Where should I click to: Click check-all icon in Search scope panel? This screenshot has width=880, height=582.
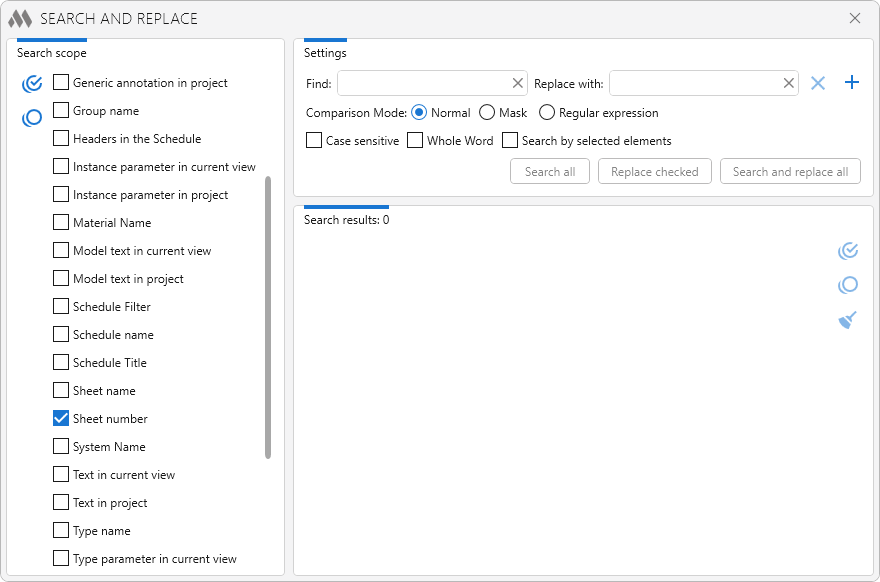tap(32, 83)
